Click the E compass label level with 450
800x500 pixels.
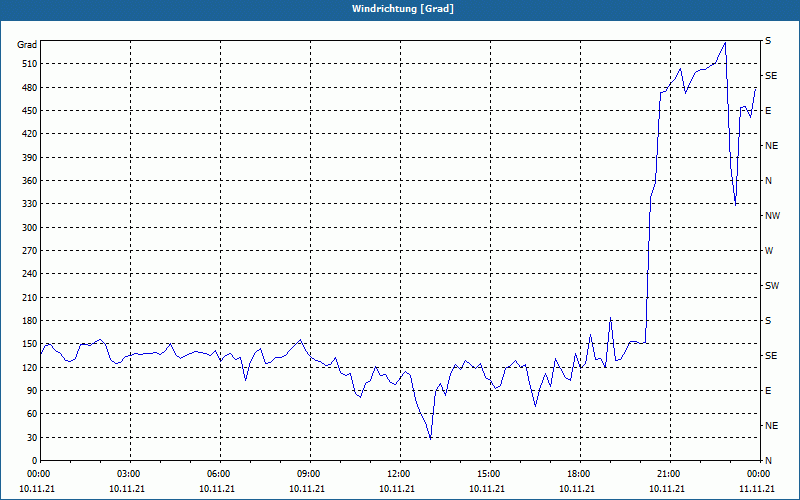tap(768, 111)
